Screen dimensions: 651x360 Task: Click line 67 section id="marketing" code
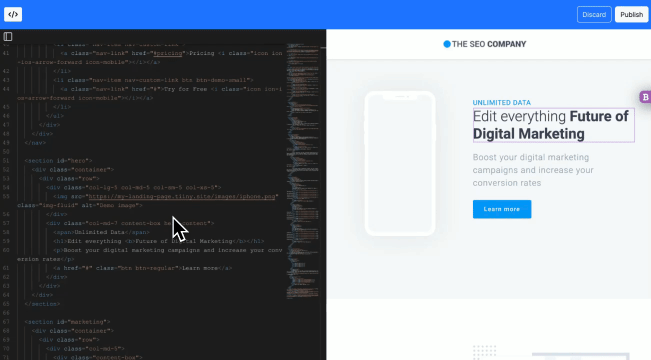tap(67, 322)
